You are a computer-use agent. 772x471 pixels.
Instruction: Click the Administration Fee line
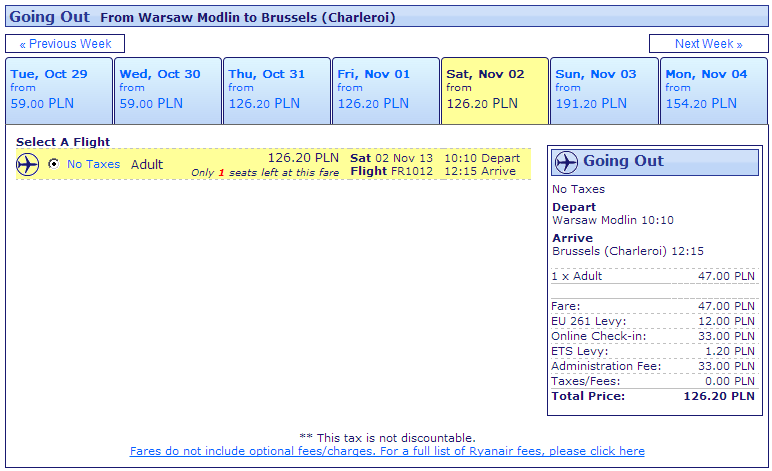pos(653,366)
